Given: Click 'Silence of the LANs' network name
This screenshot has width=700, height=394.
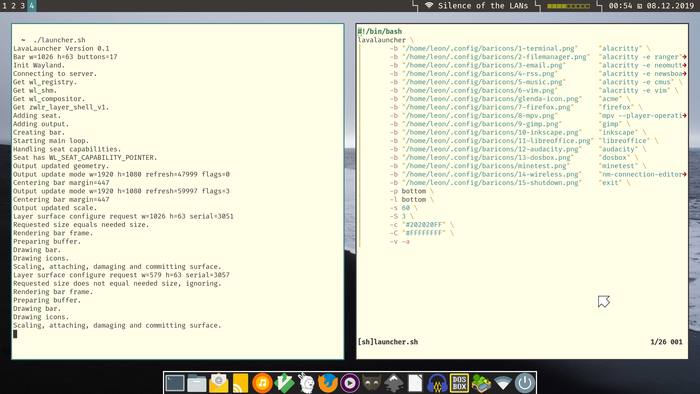Looking at the screenshot, I should tap(483, 5).
